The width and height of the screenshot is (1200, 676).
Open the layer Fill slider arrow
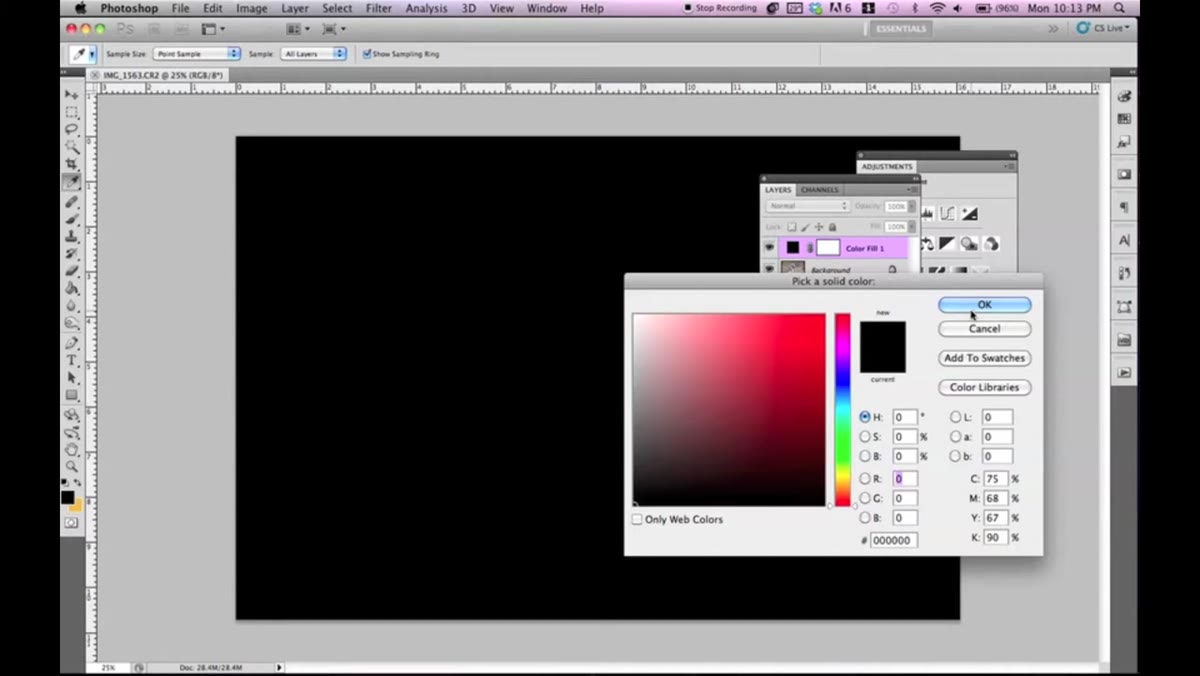[912, 227]
